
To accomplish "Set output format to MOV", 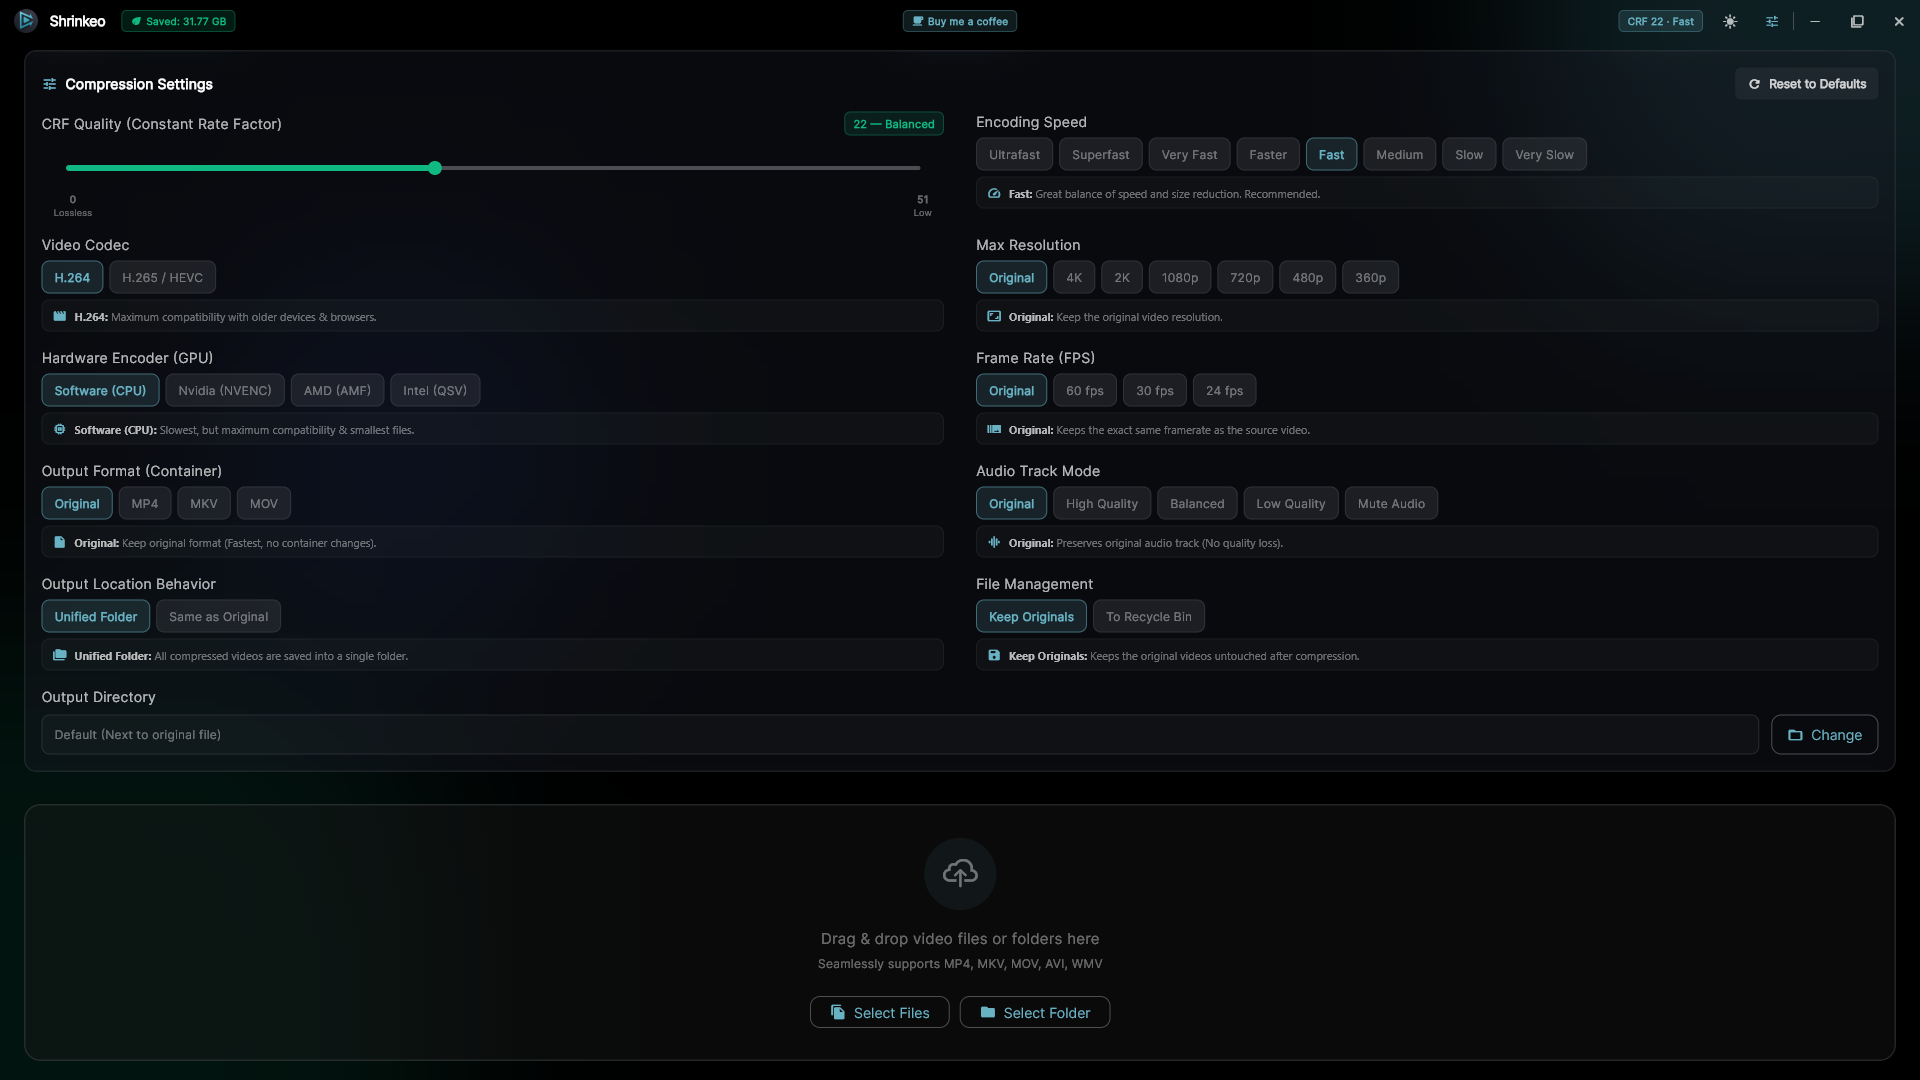I will [264, 503].
